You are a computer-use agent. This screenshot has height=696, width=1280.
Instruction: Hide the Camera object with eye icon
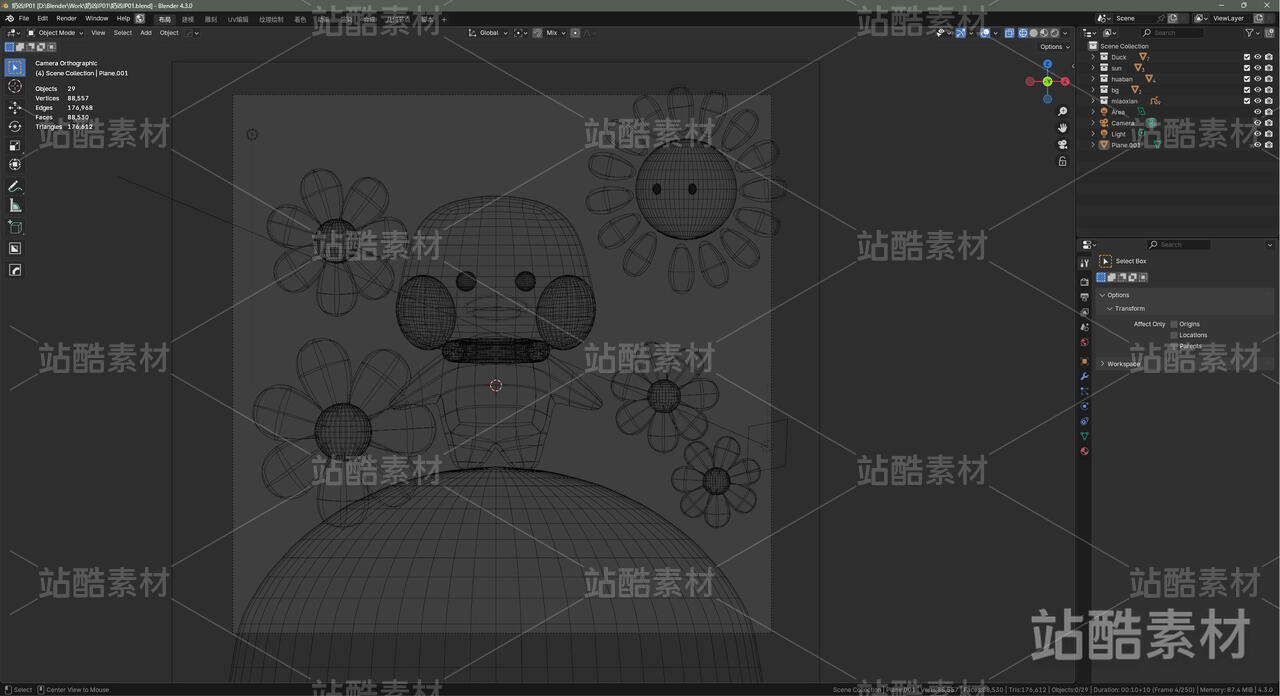1257,123
